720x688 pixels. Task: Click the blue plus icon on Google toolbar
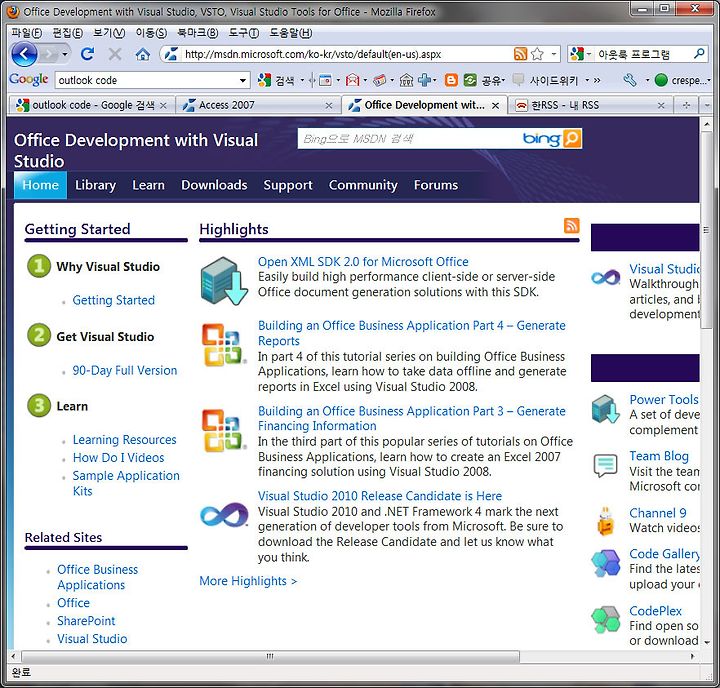point(424,80)
